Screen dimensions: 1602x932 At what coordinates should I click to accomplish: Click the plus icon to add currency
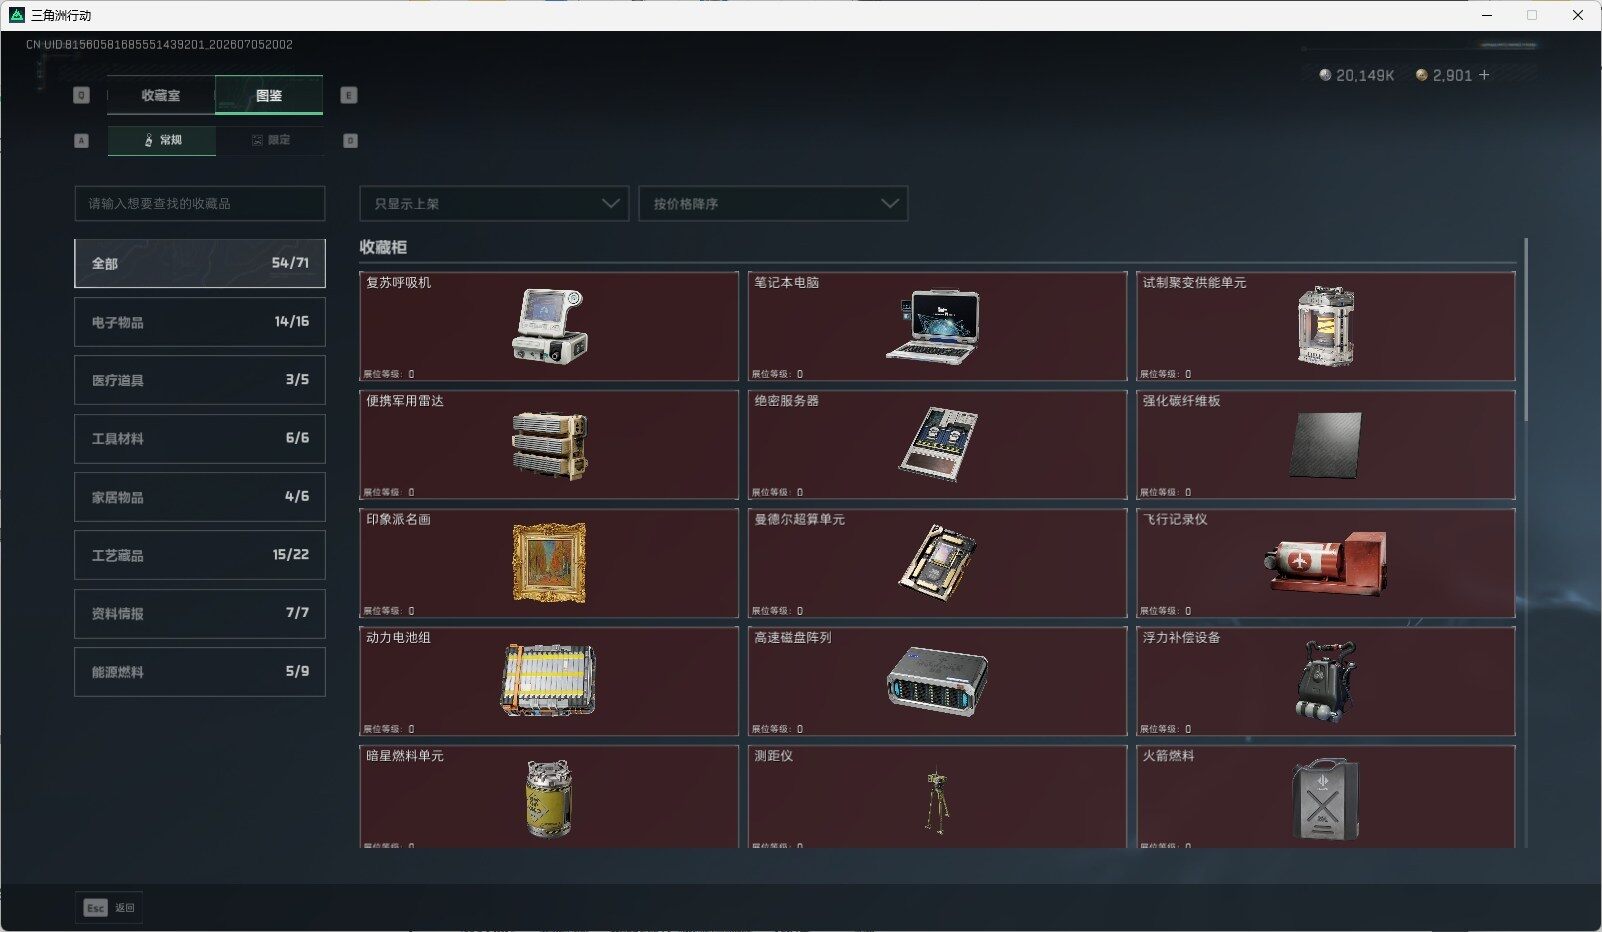[1484, 75]
